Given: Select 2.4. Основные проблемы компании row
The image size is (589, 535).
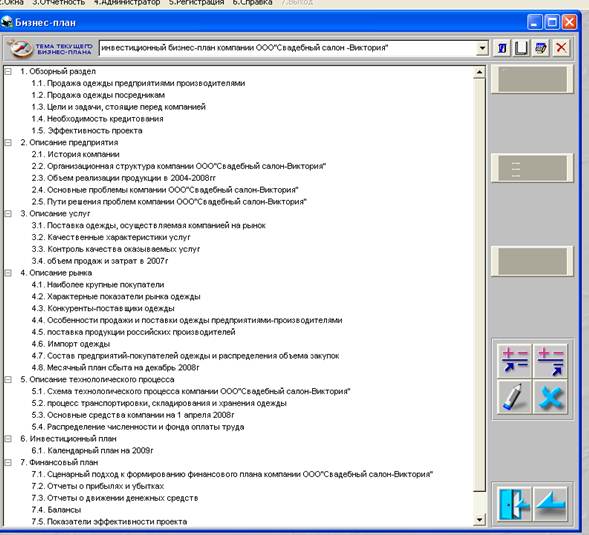Looking at the screenshot, I should [x=165, y=190].
